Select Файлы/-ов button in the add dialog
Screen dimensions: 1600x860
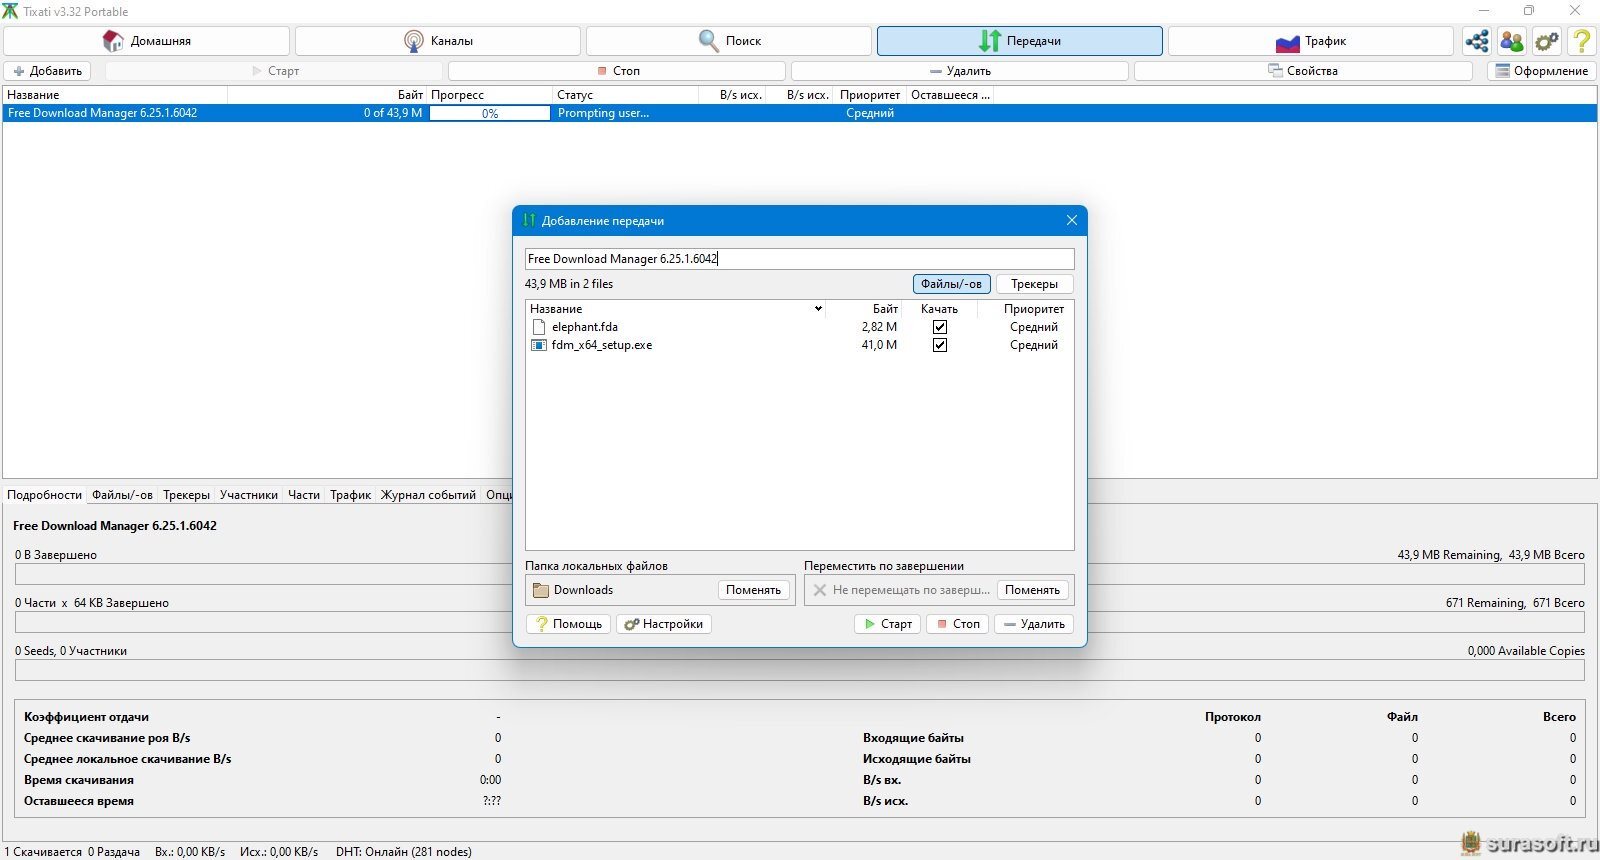[x=952, y=284]
